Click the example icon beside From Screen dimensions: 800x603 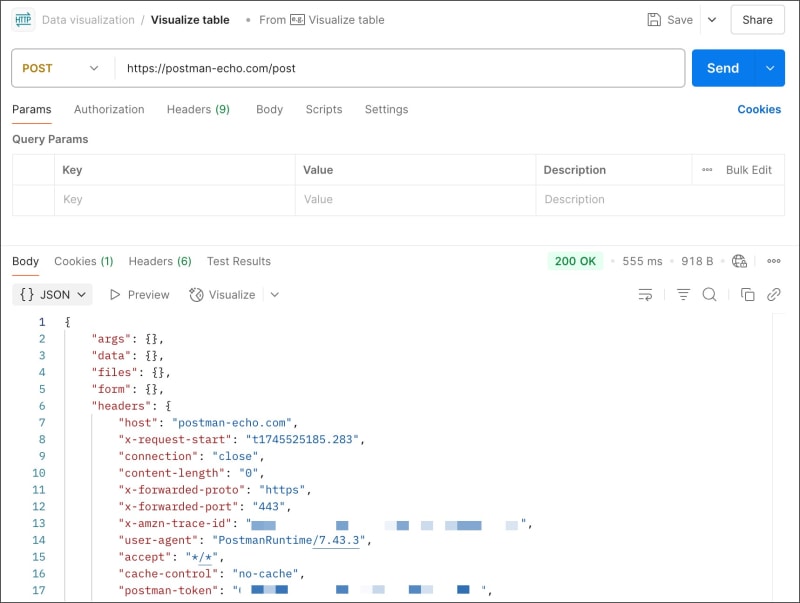click(x=297, y=20)
